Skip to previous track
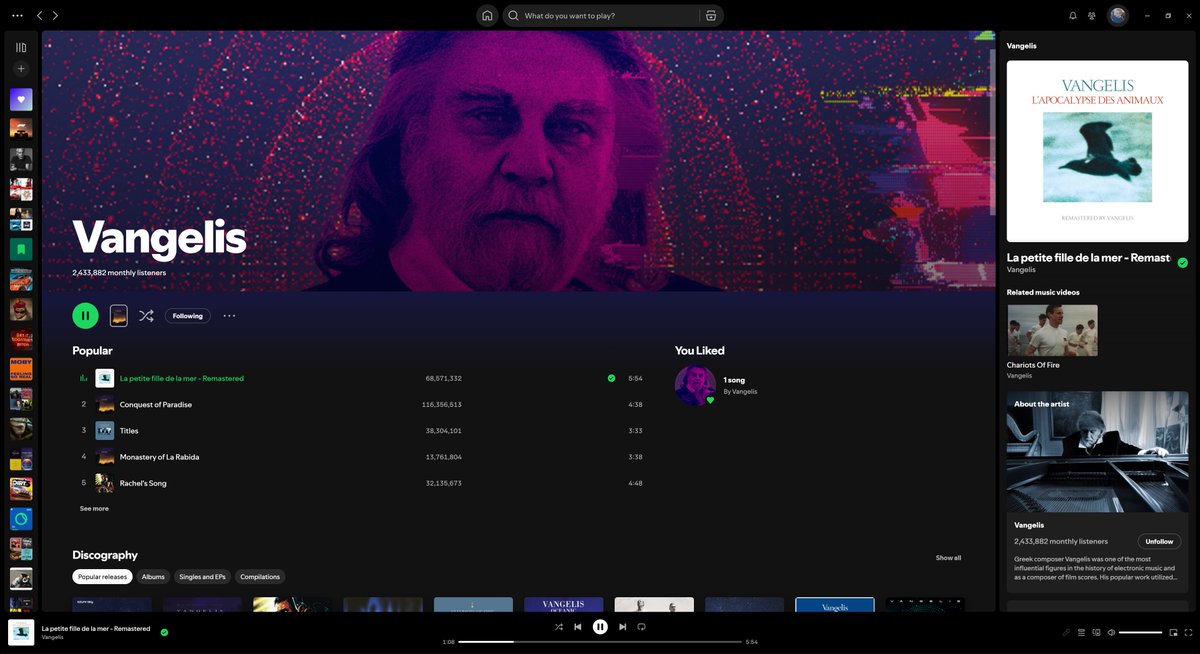 578,627
